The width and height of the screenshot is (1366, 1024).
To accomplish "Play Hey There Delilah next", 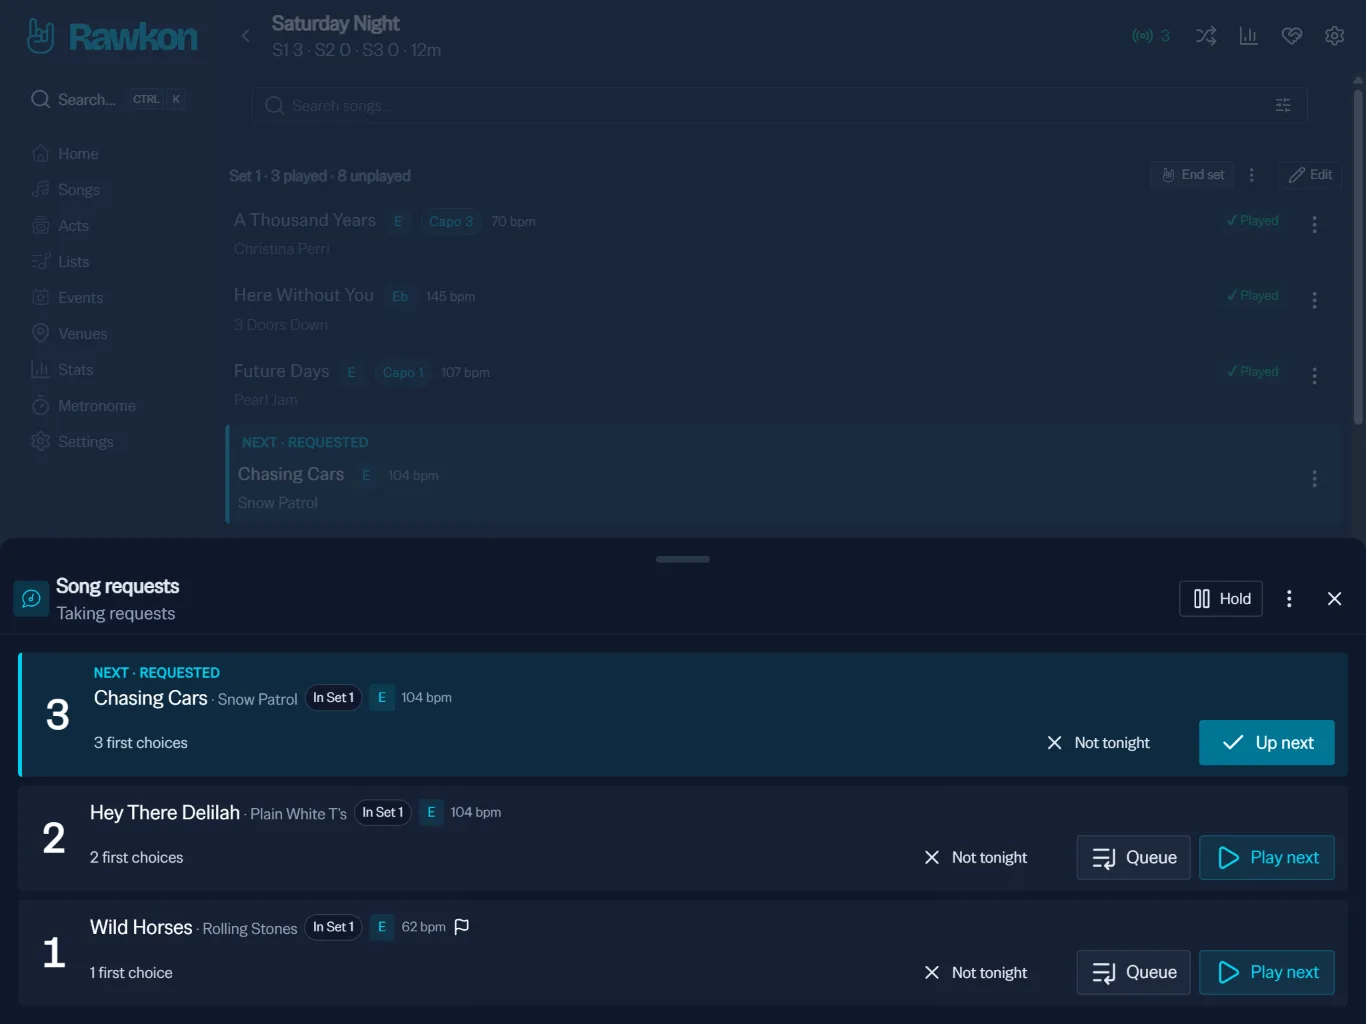I will point(1267,858).
